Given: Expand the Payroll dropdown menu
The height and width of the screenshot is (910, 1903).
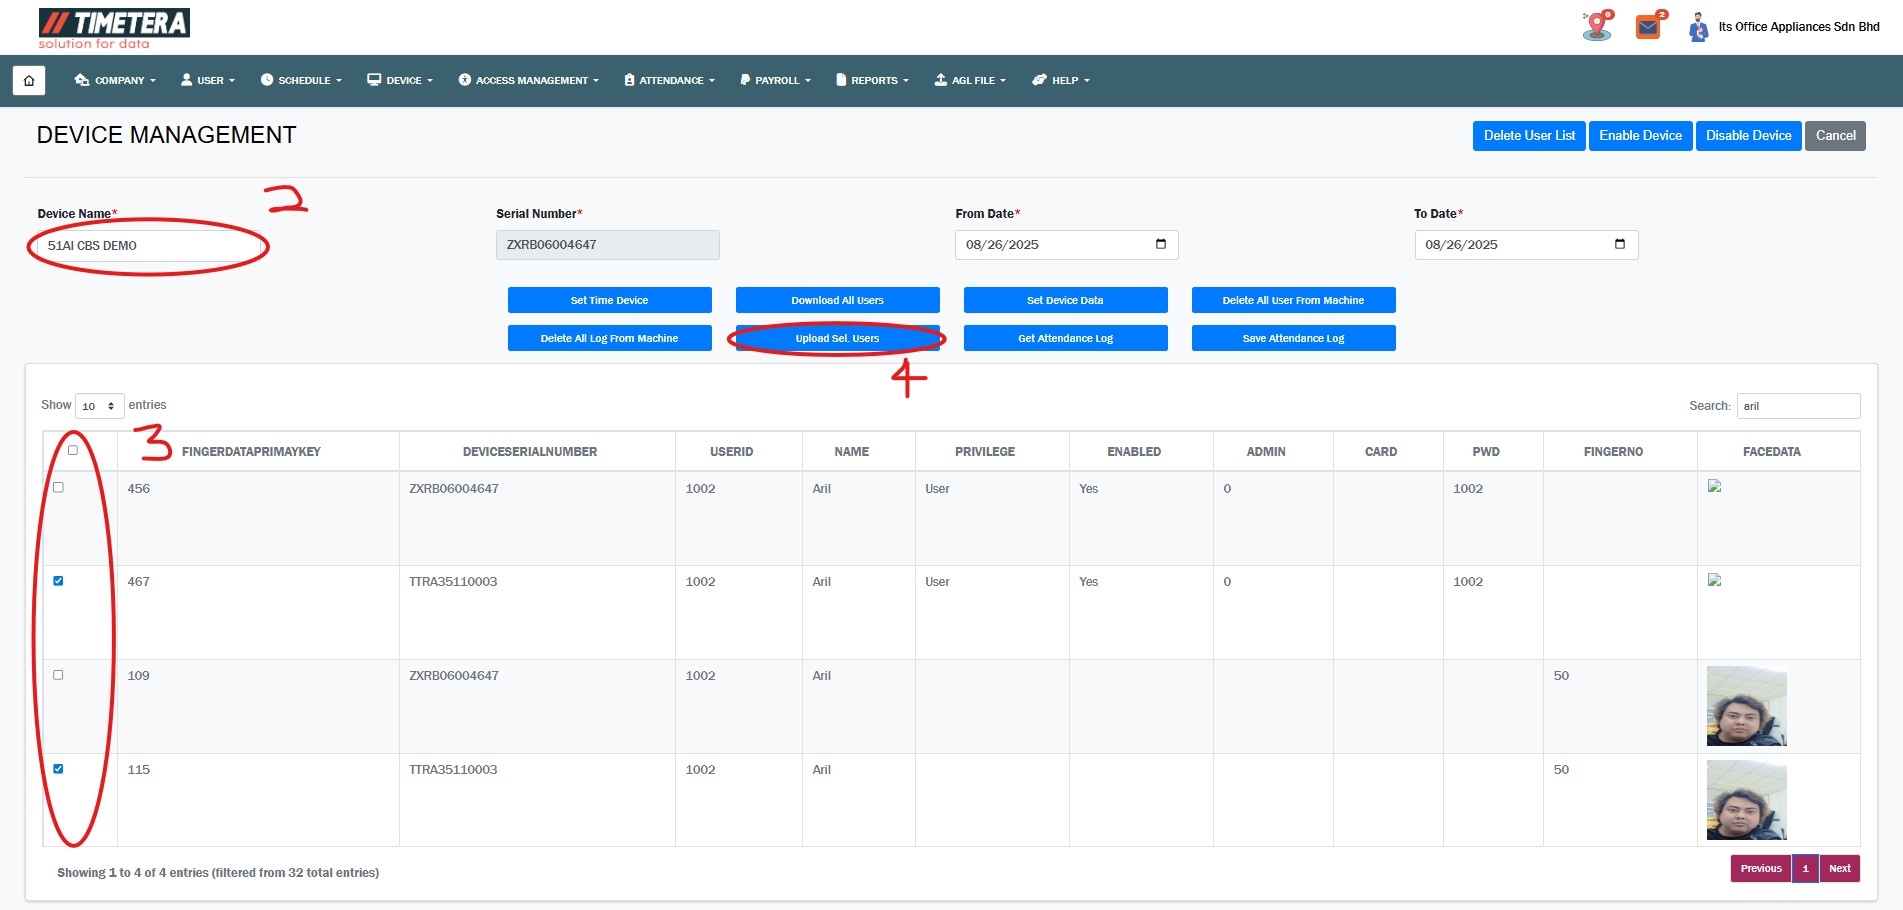Looking at the screenshot, I should click(x=775, y=80).
